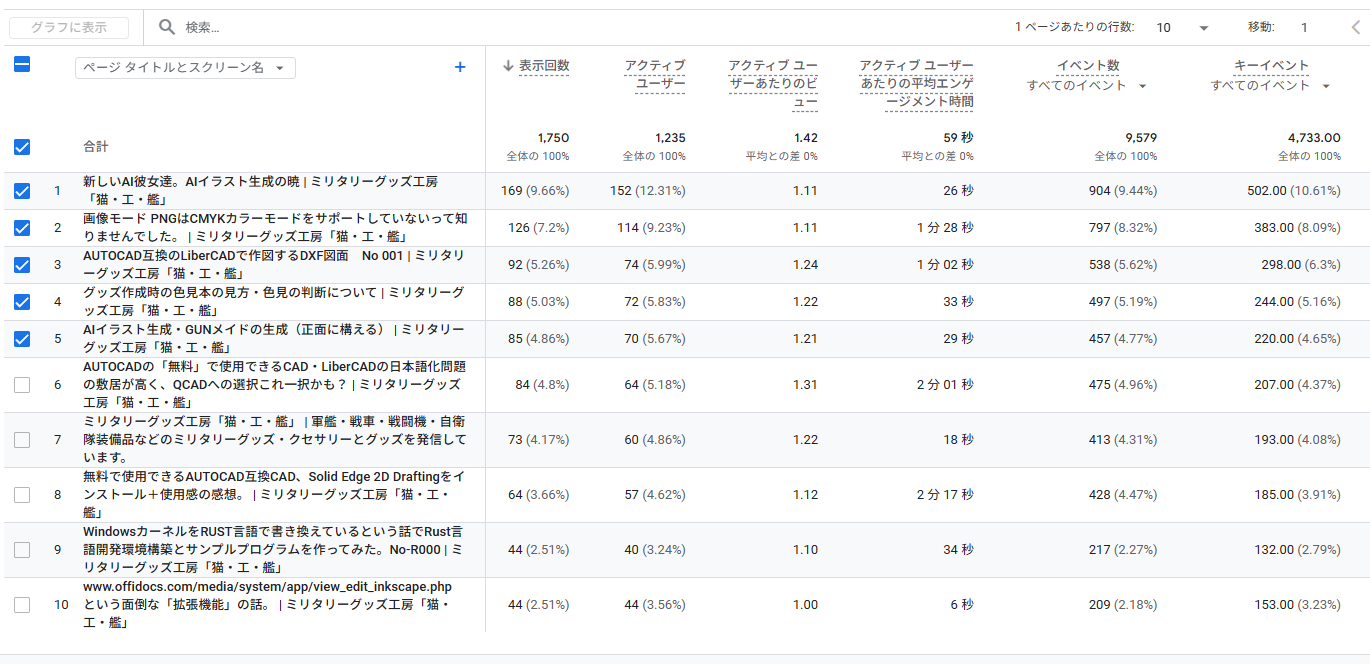Click row title AUTOCADの「無料」で使用できるCAD

pyautogui.click(x=274, y=385)
